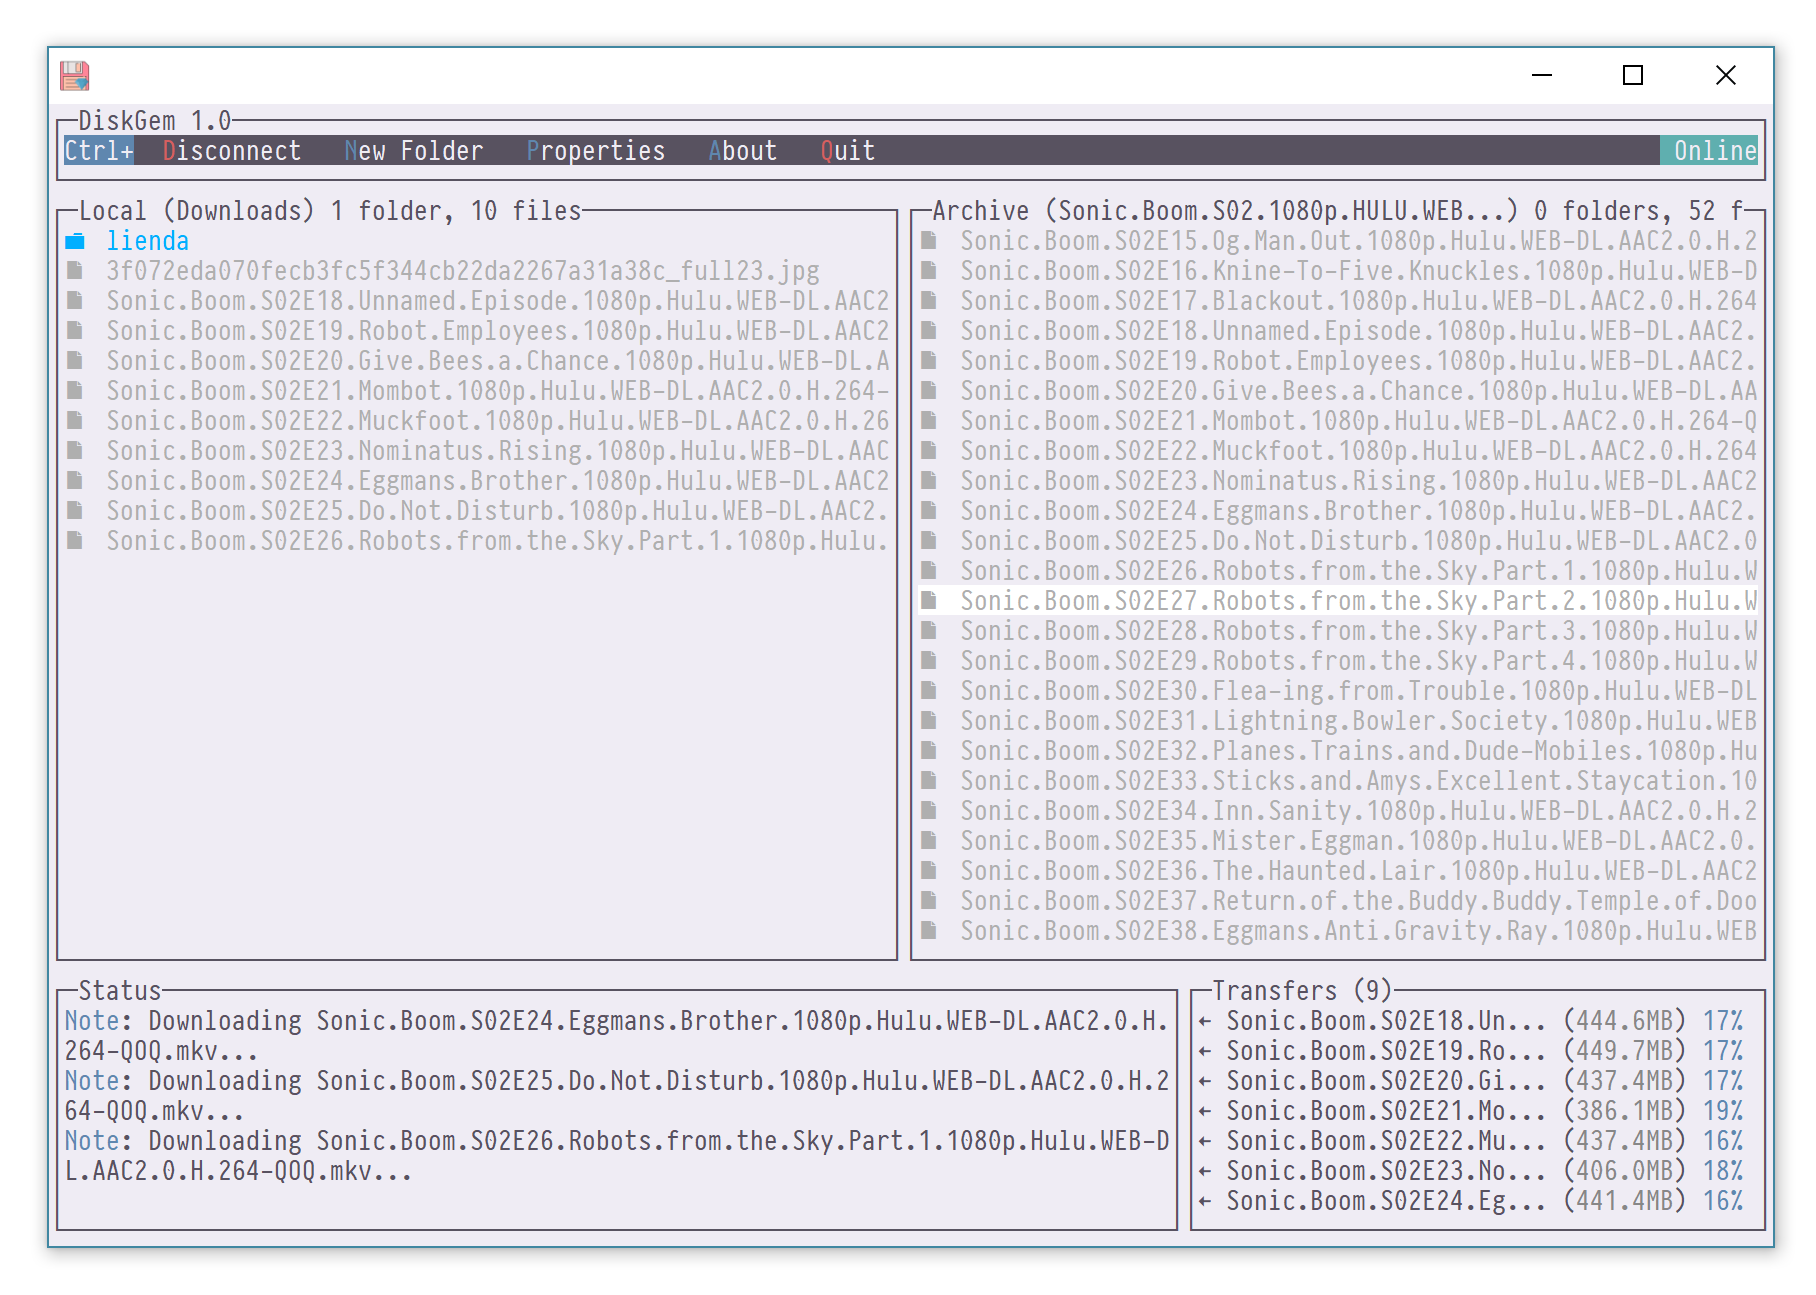1816x1295 pixels.
Task: Click the download arrow for S02E18 transfer
Action: pos(1205,1021)
